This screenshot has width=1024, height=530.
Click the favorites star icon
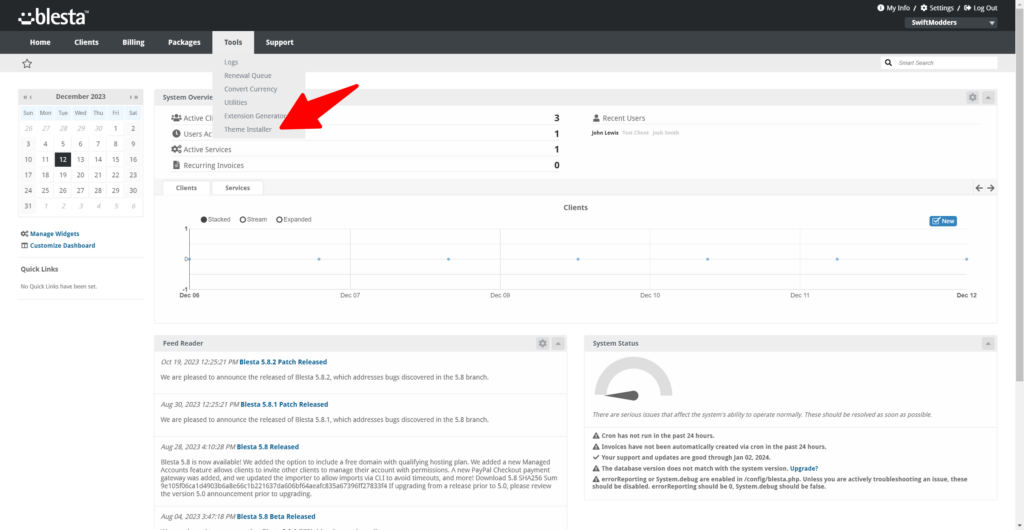pos(27,64)
